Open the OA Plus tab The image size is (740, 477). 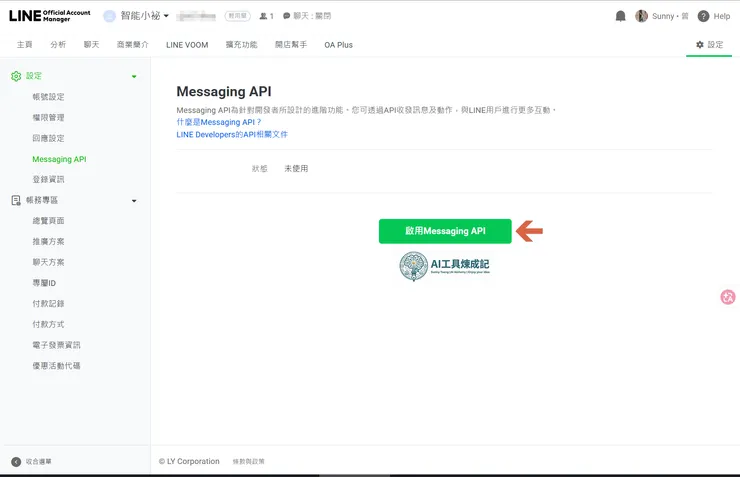(338, 45)
